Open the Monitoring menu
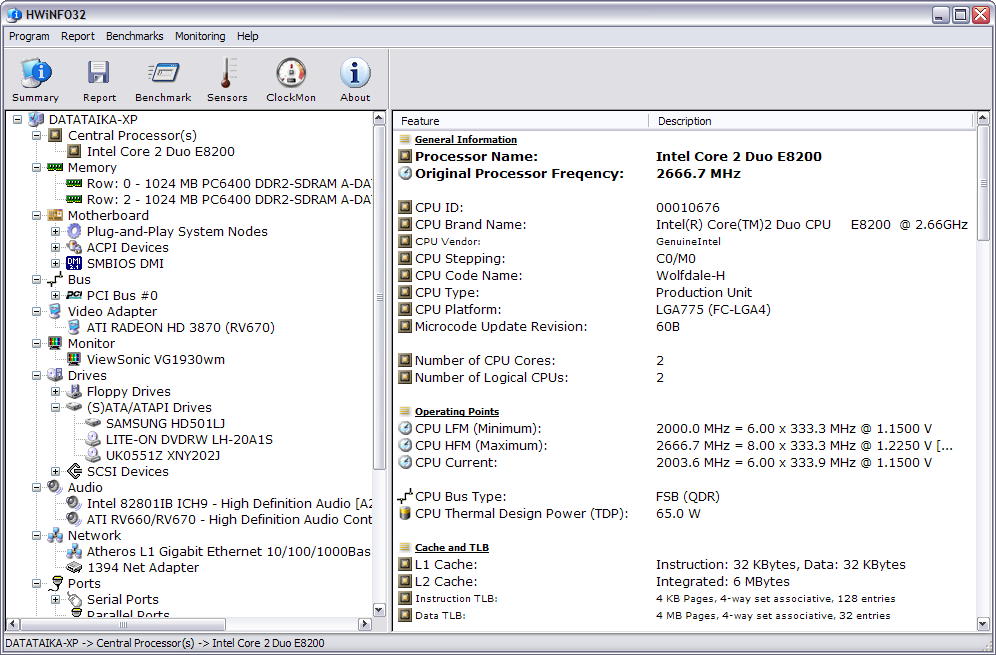 point(200,36)
